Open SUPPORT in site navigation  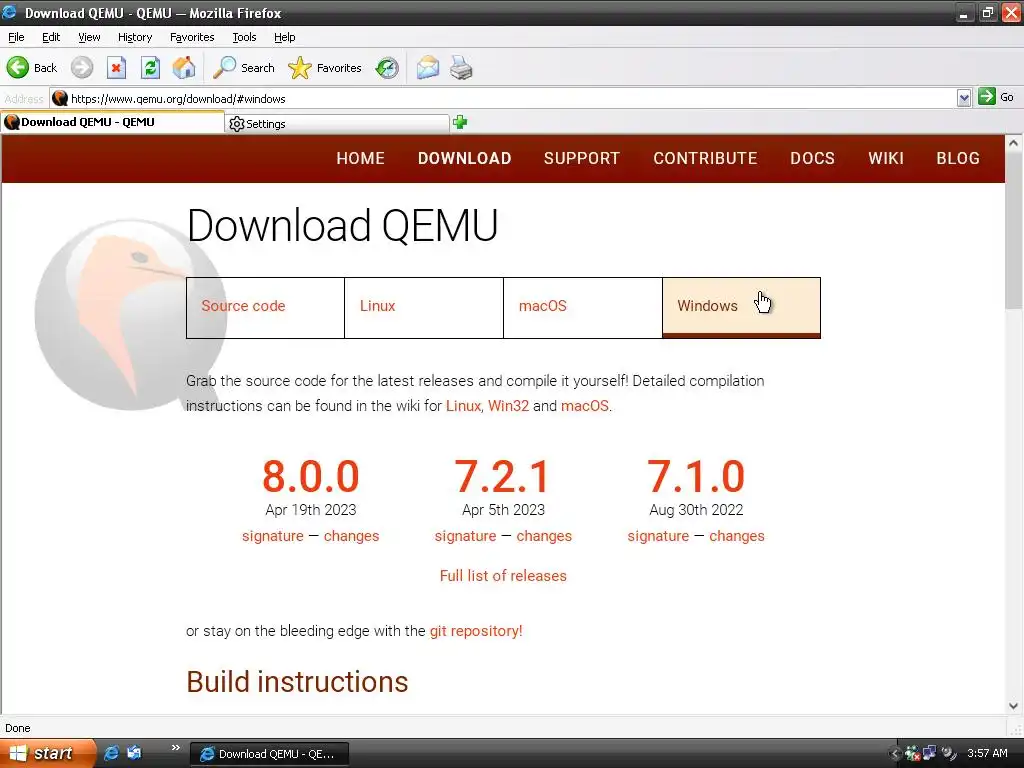point(582,158)
